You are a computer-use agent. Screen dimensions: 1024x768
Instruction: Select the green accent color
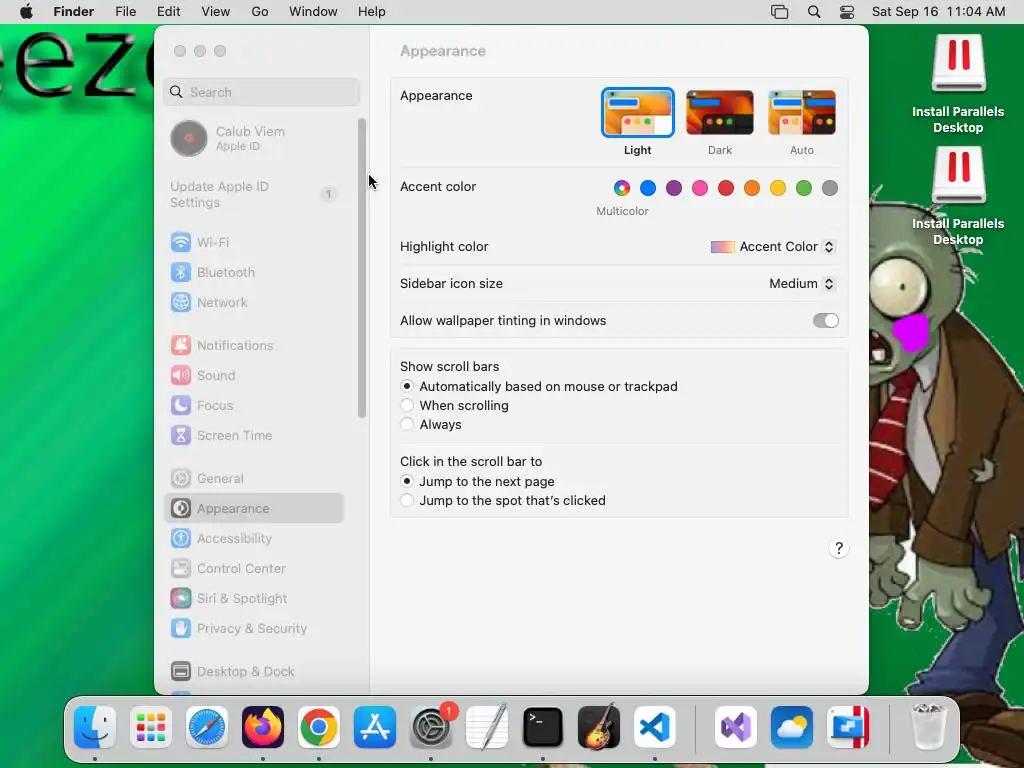pyautogui.click(x=804, y=188)
